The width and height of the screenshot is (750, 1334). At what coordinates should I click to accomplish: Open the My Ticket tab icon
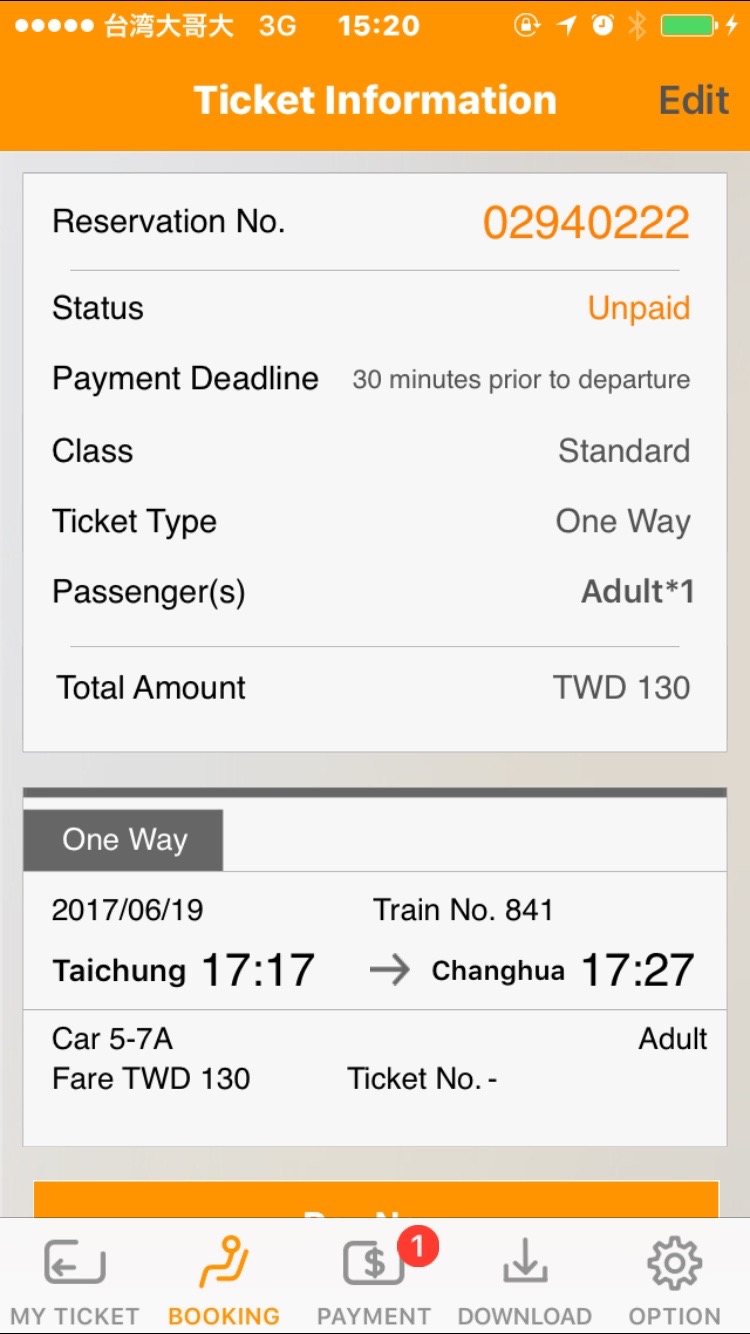click(75, 1263)
